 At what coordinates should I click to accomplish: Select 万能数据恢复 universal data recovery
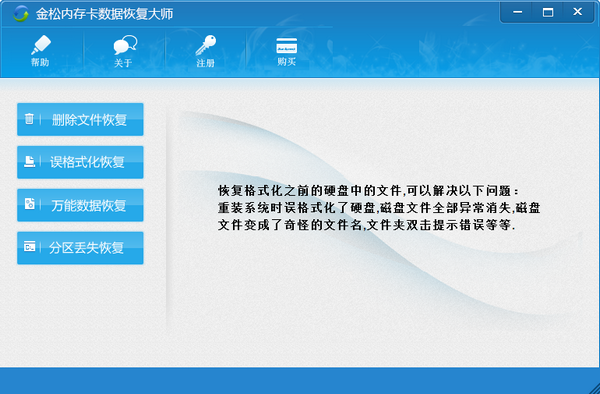[80, 205]
